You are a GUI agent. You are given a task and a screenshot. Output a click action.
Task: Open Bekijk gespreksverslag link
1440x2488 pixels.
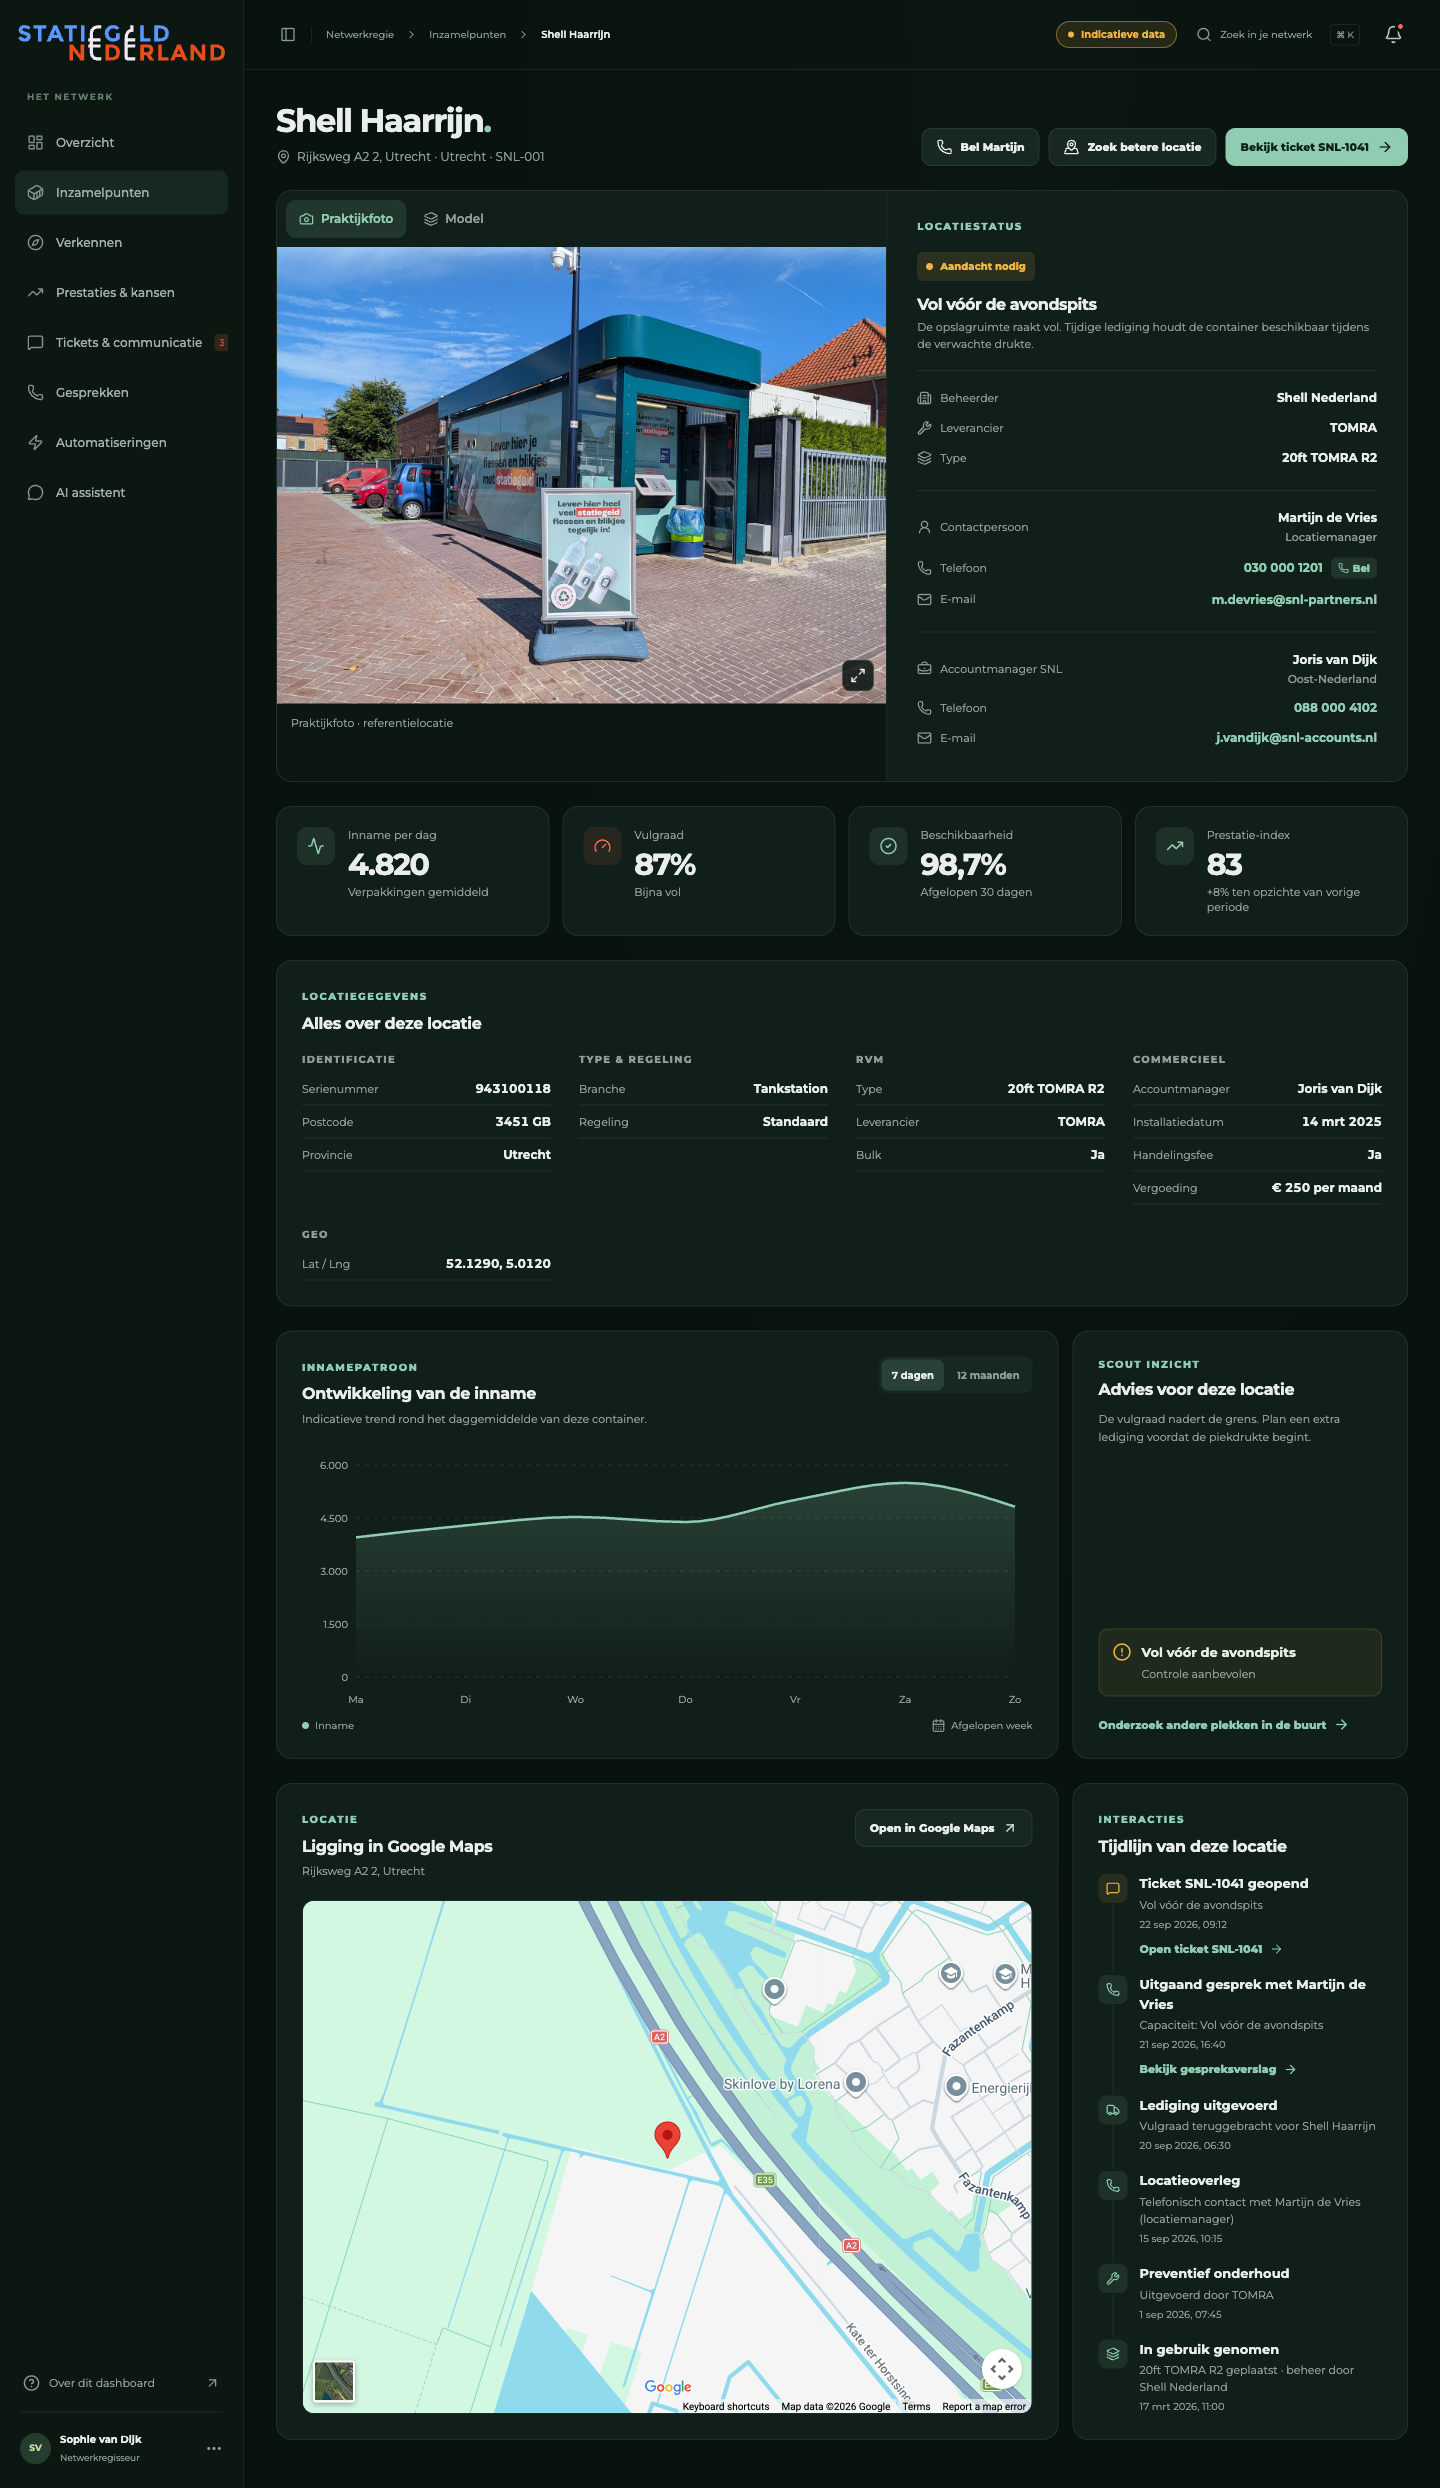[x=1217, y=2069]
